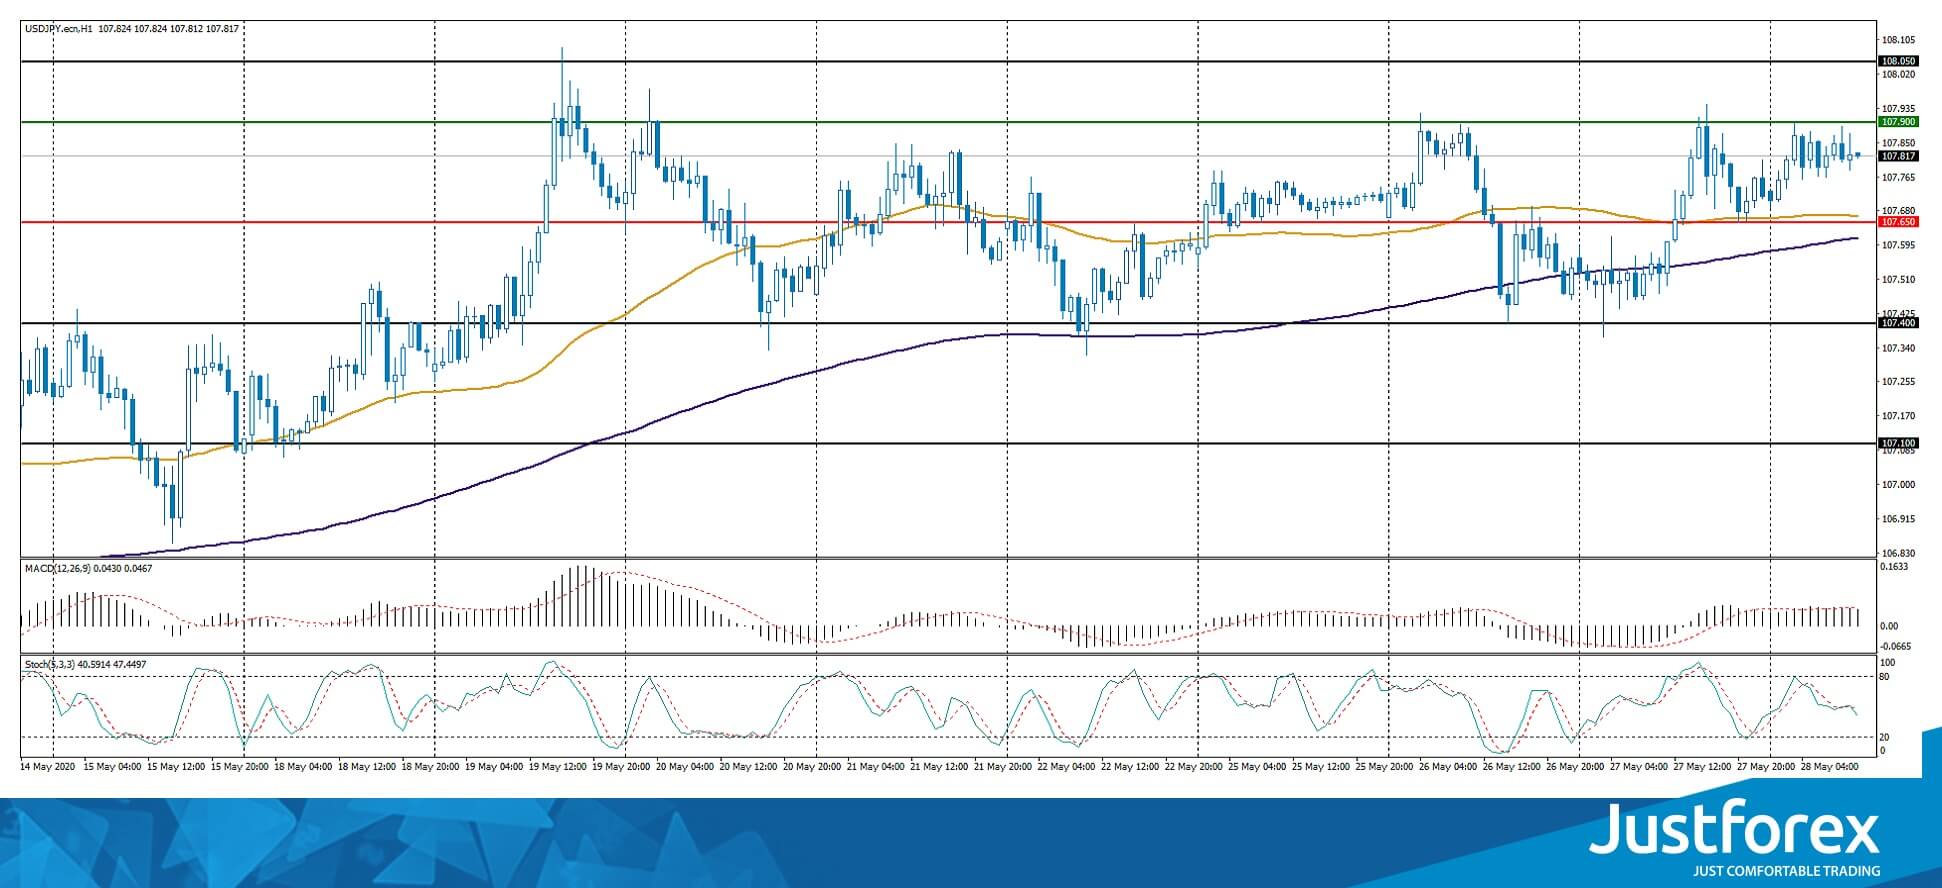Click the 25 May 04:00 time label

click(1257, 766)
